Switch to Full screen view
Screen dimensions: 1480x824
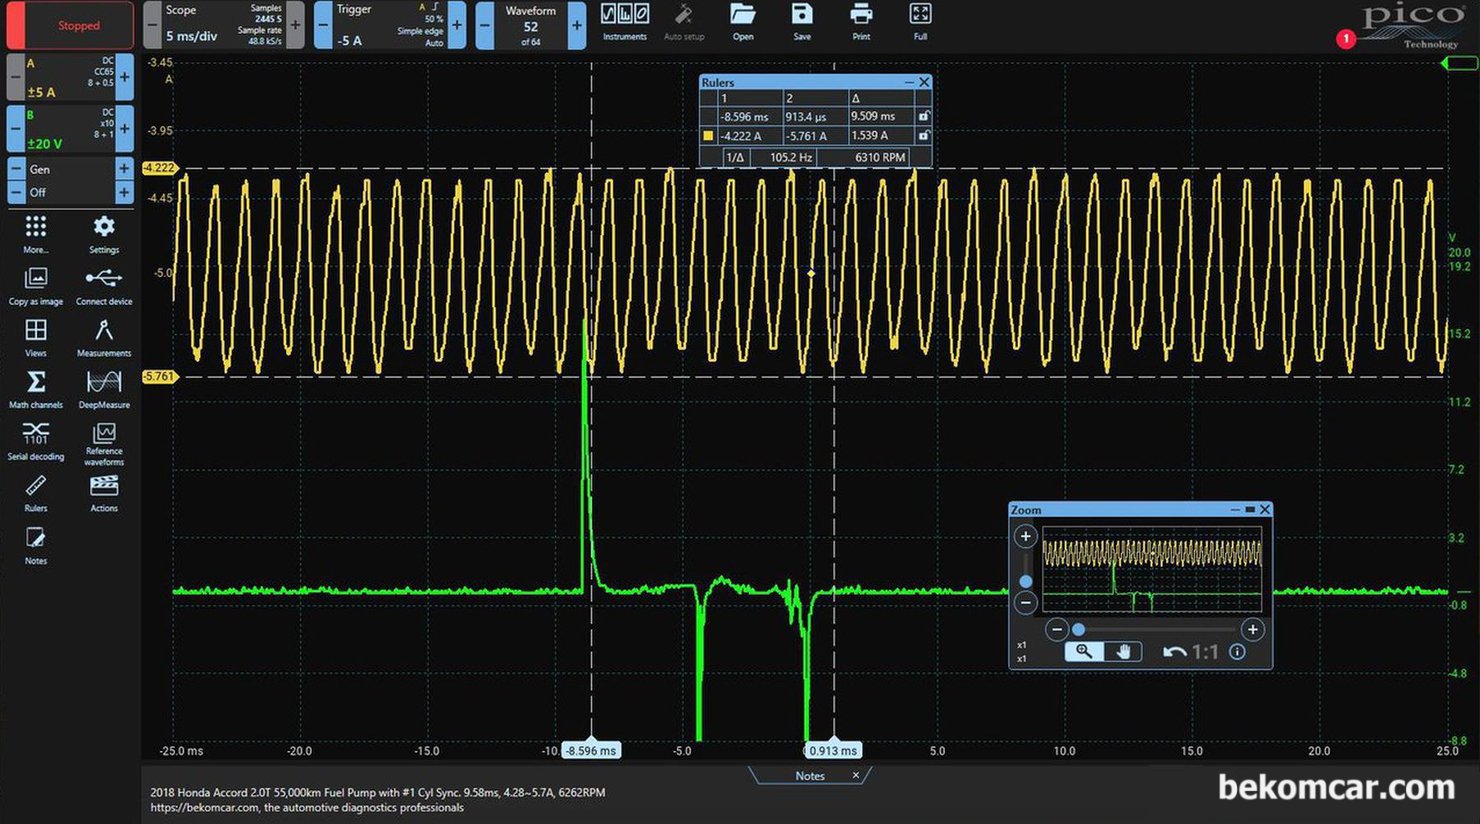[x=920, y=23]
